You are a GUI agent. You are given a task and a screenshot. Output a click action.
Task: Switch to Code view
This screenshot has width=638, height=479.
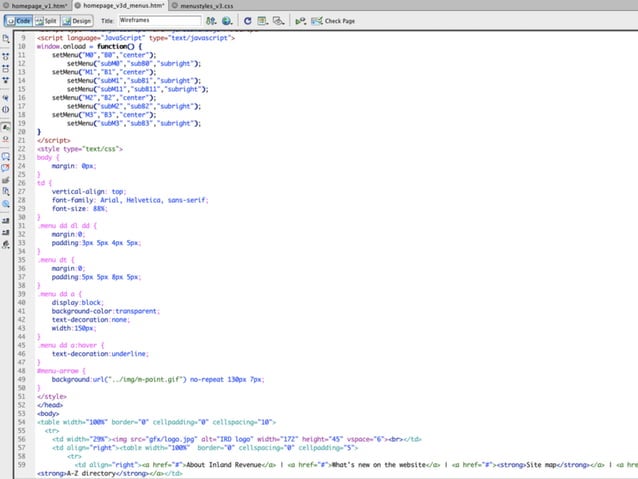pyautogui.click(x=19, y=20)
